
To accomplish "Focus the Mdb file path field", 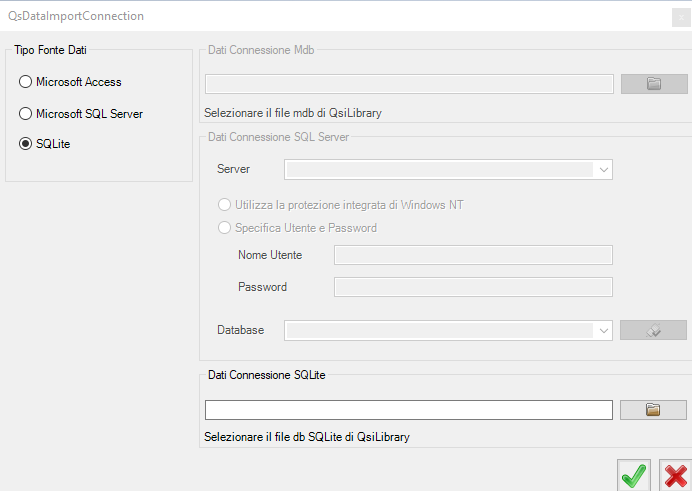I will click(409, 84).
